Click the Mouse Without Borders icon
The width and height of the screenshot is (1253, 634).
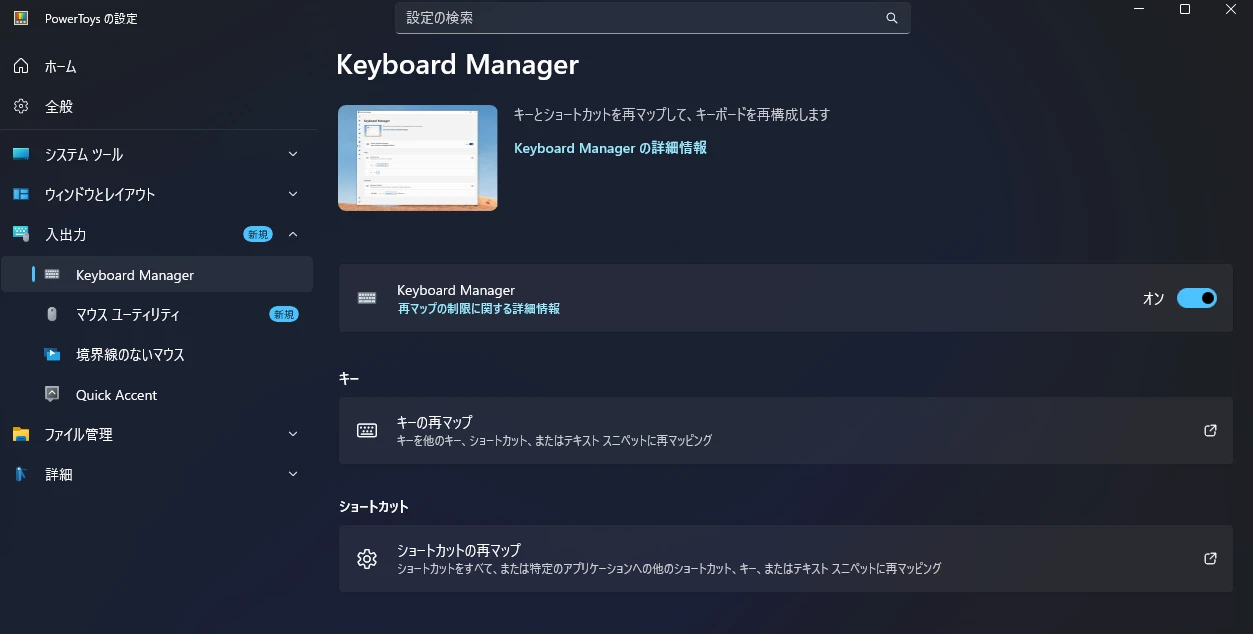[52, 354]
